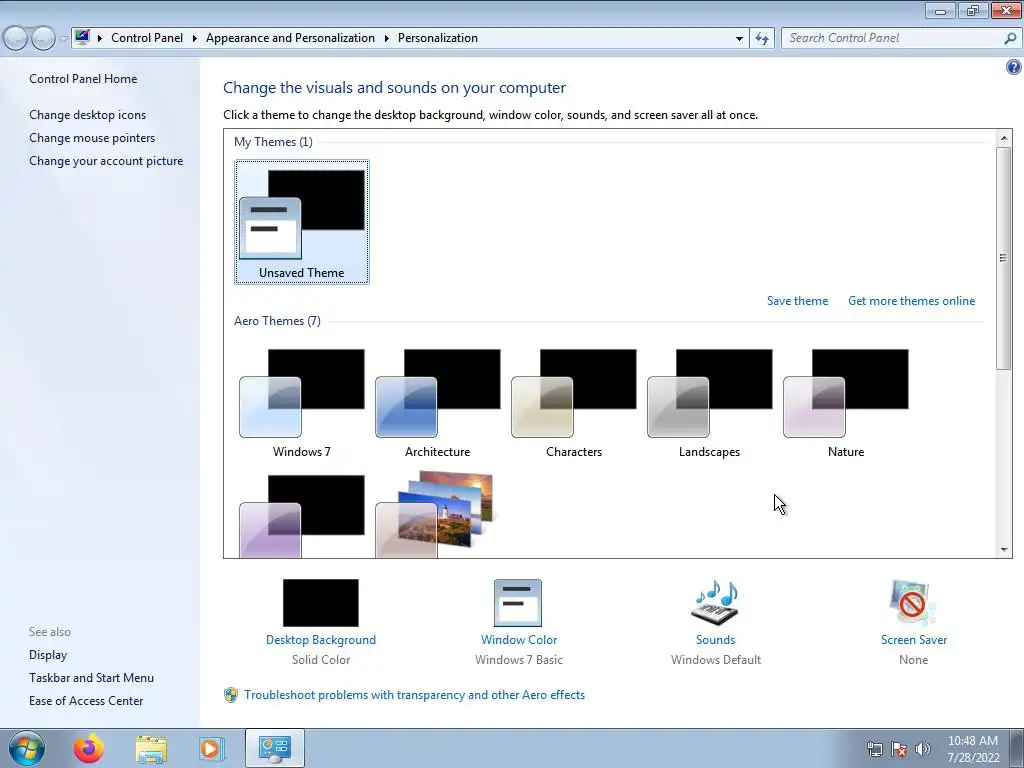This screenshot has height=768, width=1024.
Task: Click Personalization in the breadcrumb
Action: [438, 38]
